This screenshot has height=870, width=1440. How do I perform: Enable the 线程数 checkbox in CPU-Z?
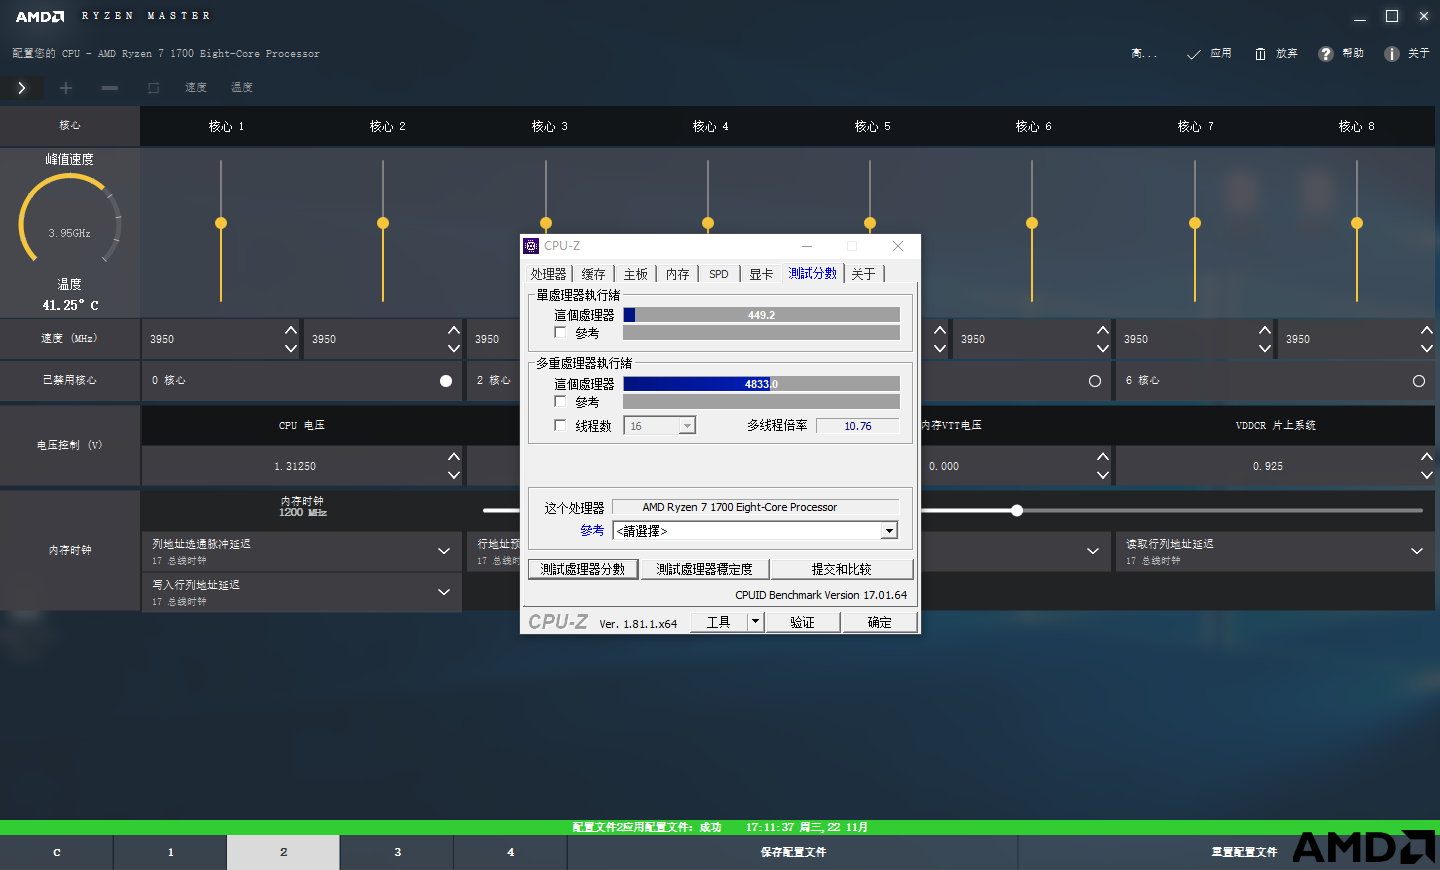click(560, 425)
